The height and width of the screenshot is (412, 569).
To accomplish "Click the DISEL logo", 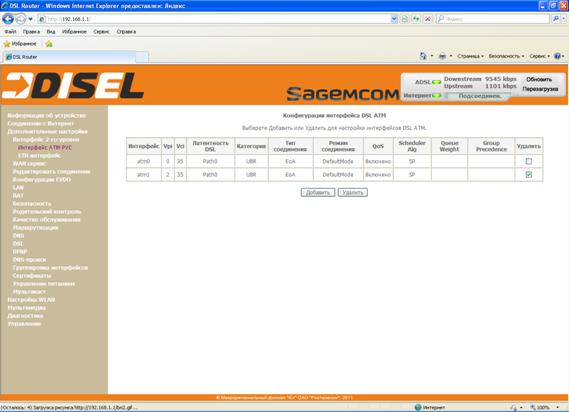I will pyautogui.click(x=73, y=86).
